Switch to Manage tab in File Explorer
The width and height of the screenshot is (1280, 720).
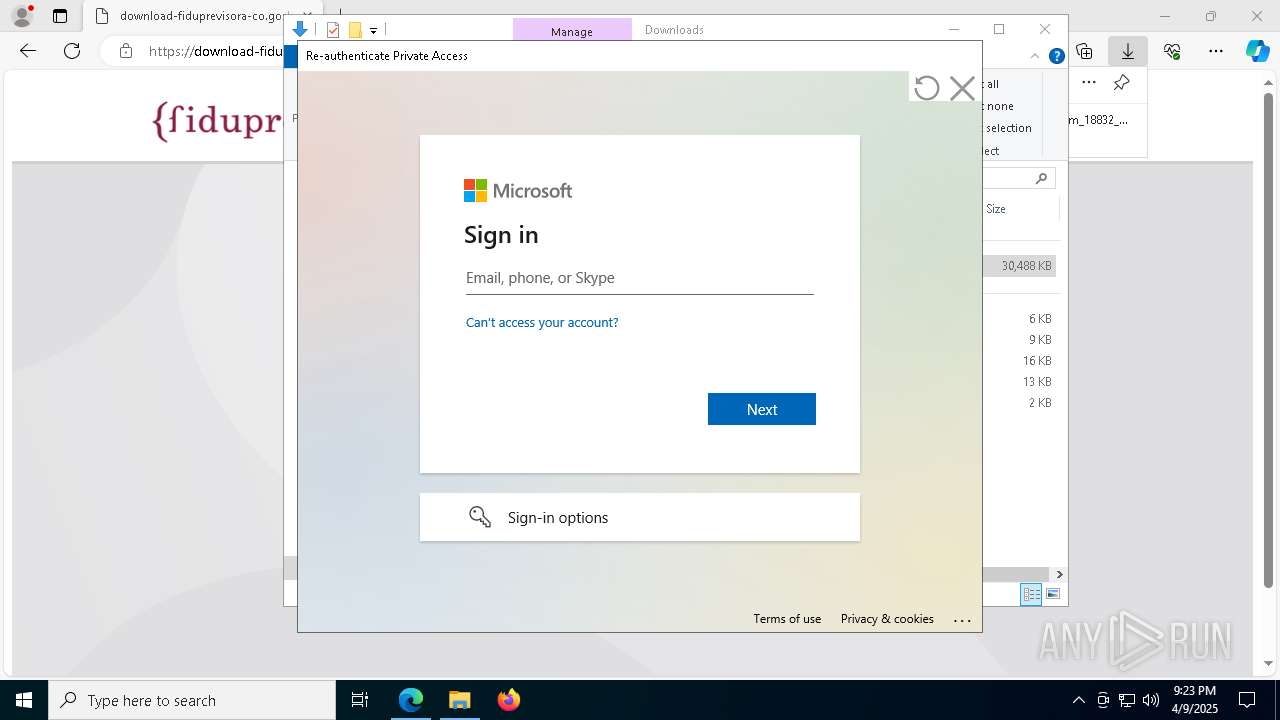(x=572, y=31)
